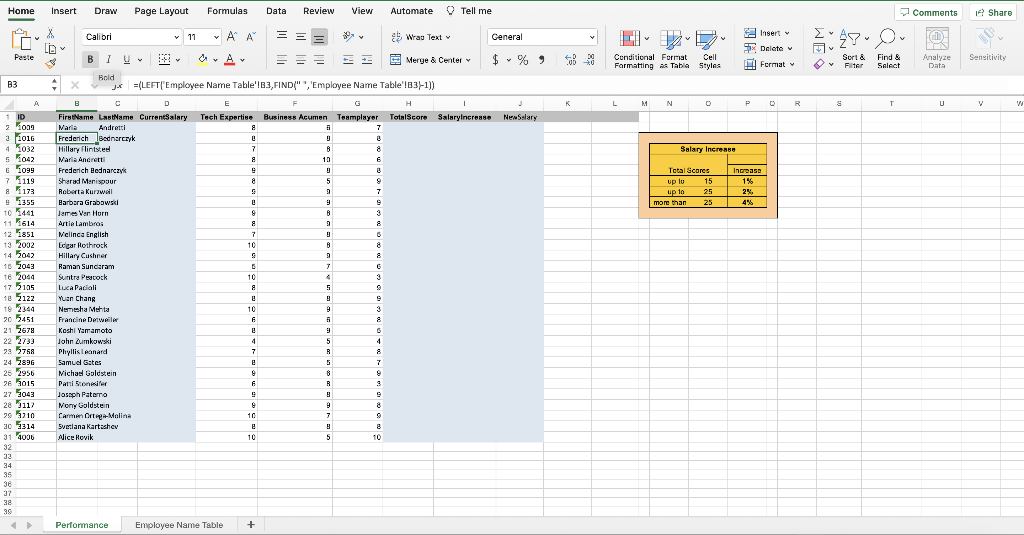
Task: Set top vertical alignment
Action: coord(281,37)
